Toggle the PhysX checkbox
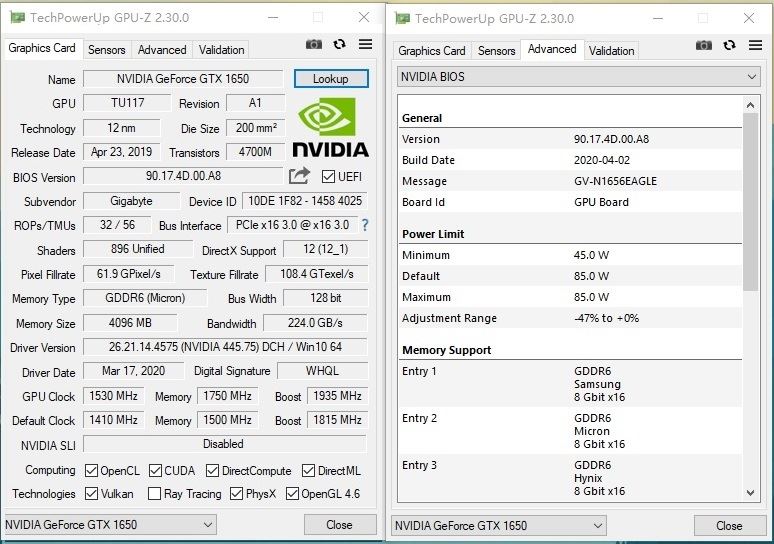 (x=236, y=494)
